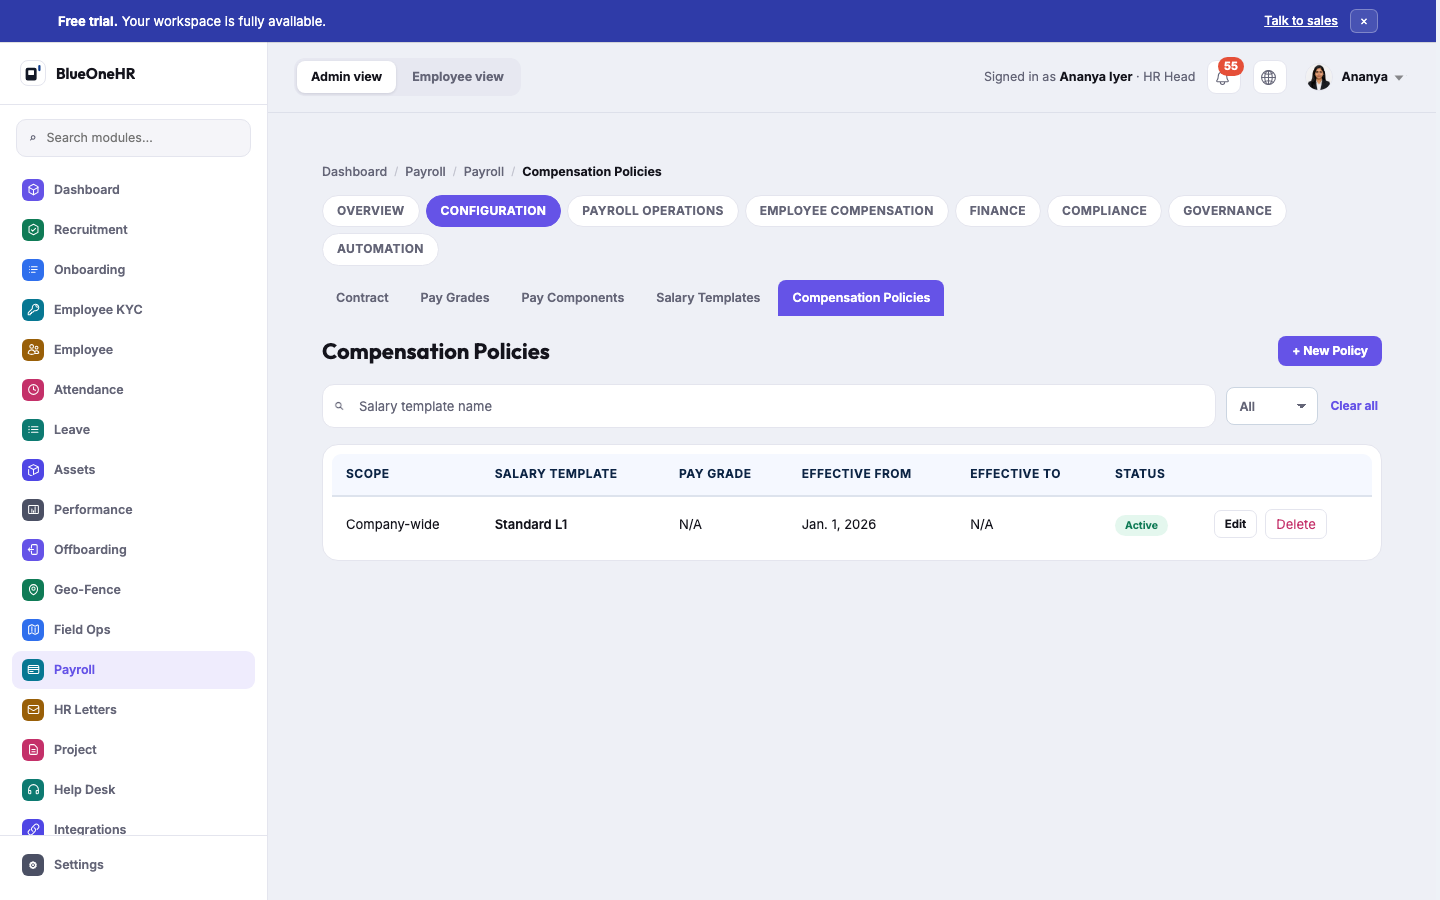Open the Attendance clock icon
Viewport: 1440px width, 900px height.
[33, 390]
